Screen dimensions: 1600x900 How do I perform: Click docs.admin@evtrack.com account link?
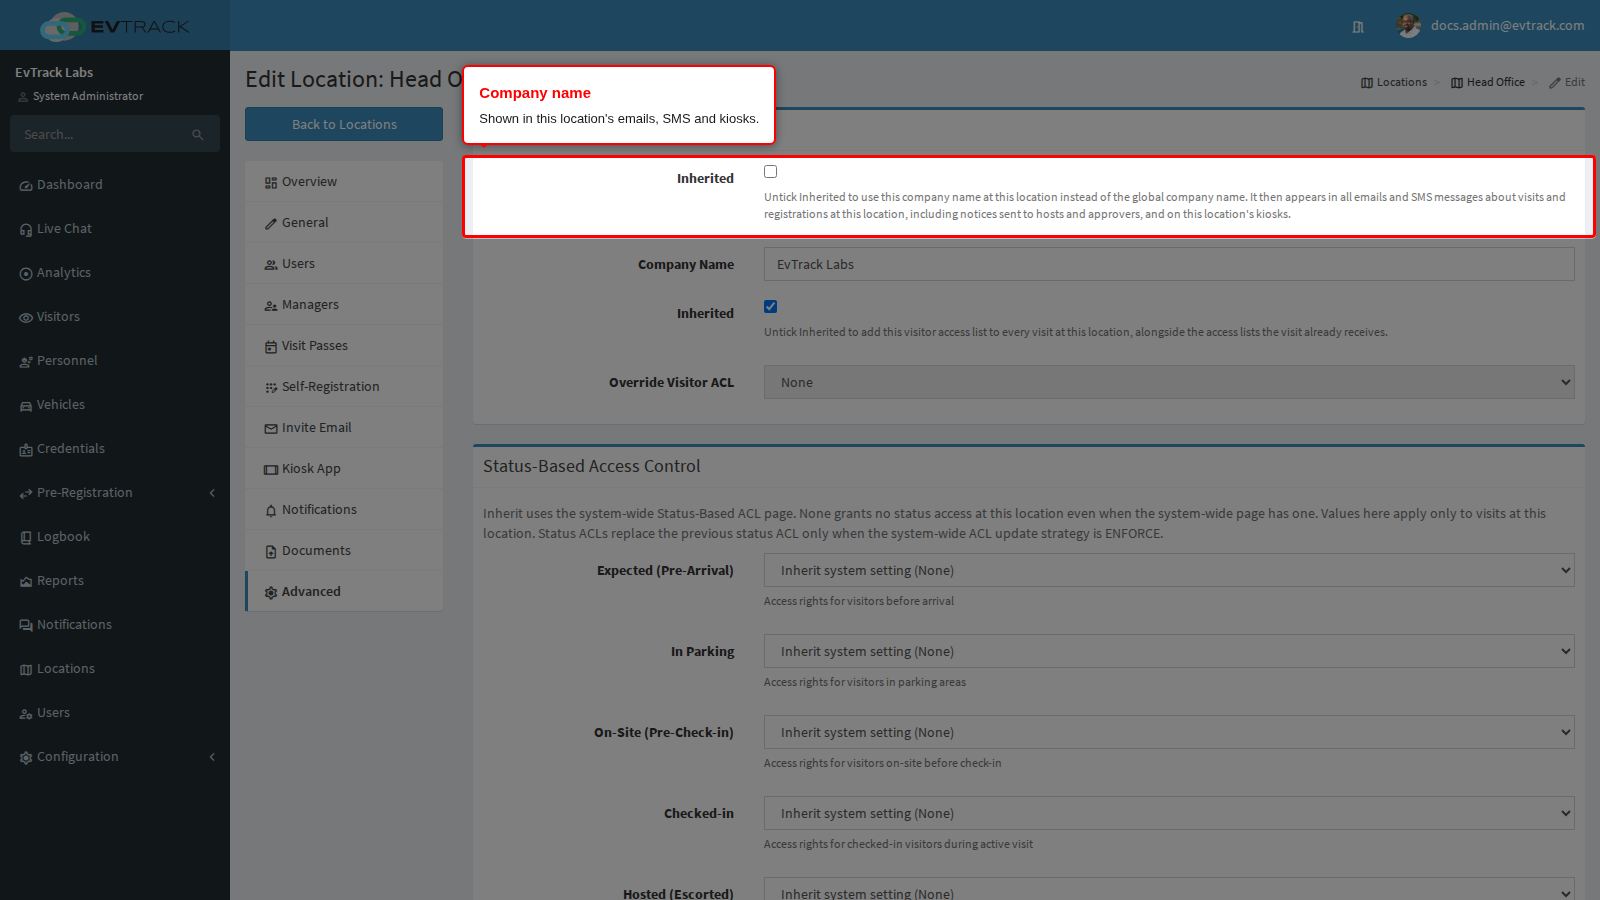point(1507,26)
